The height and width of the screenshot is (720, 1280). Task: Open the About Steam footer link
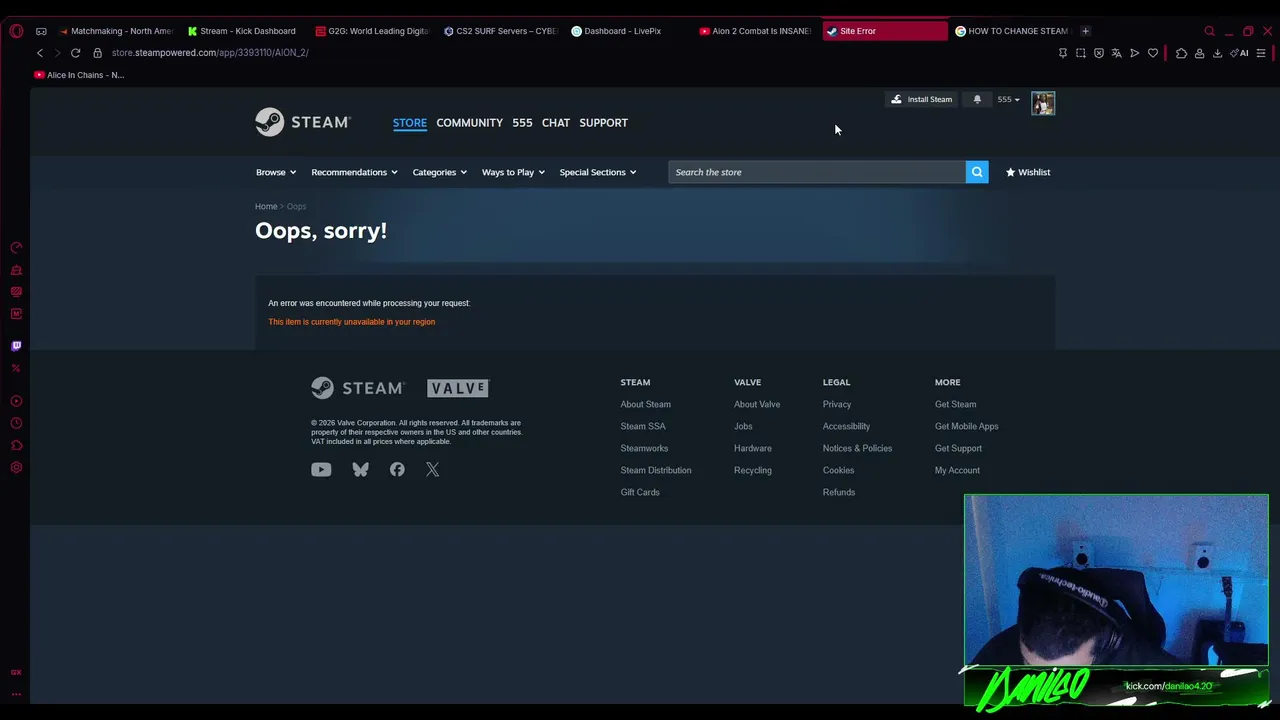point(645,404)
